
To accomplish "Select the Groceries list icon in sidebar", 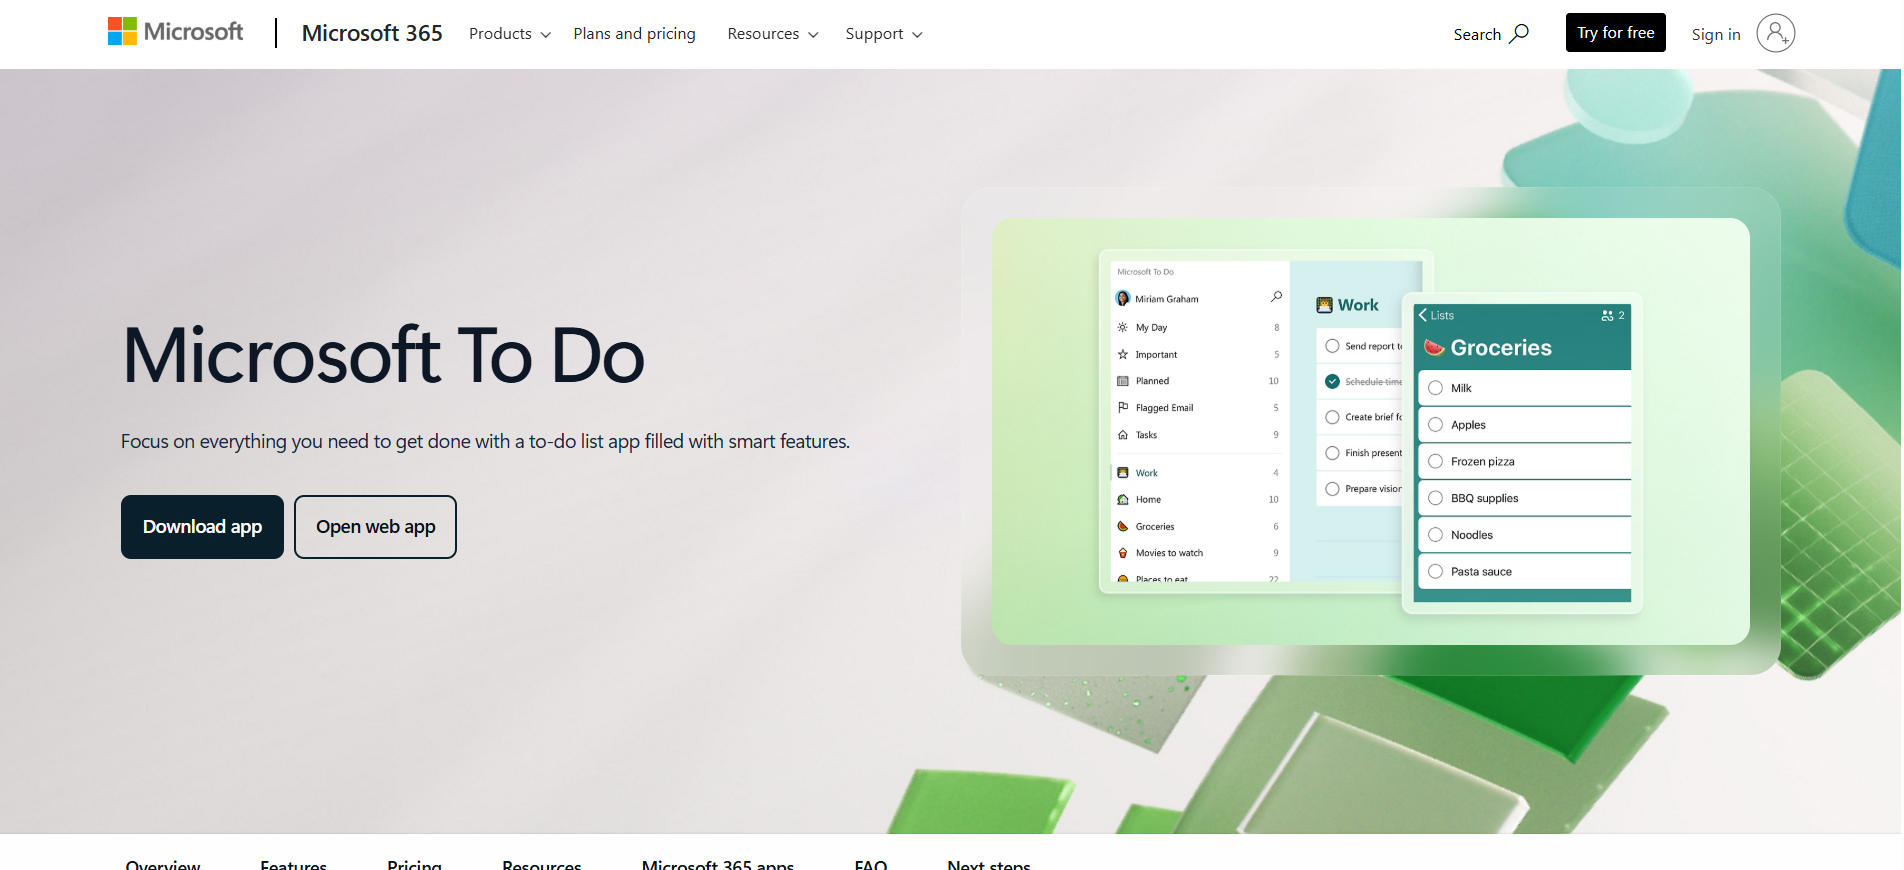I will [x=1123, y=526].
